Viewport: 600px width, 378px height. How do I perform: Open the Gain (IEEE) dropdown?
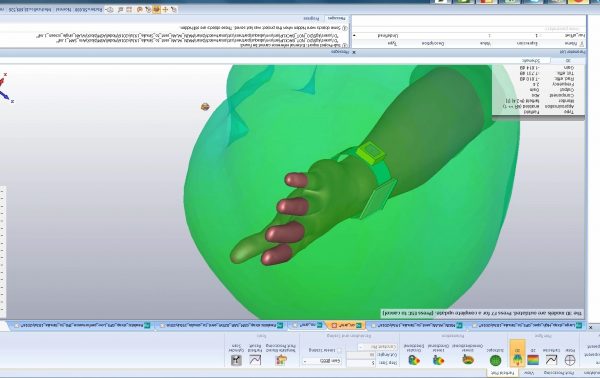click(322, 361)
